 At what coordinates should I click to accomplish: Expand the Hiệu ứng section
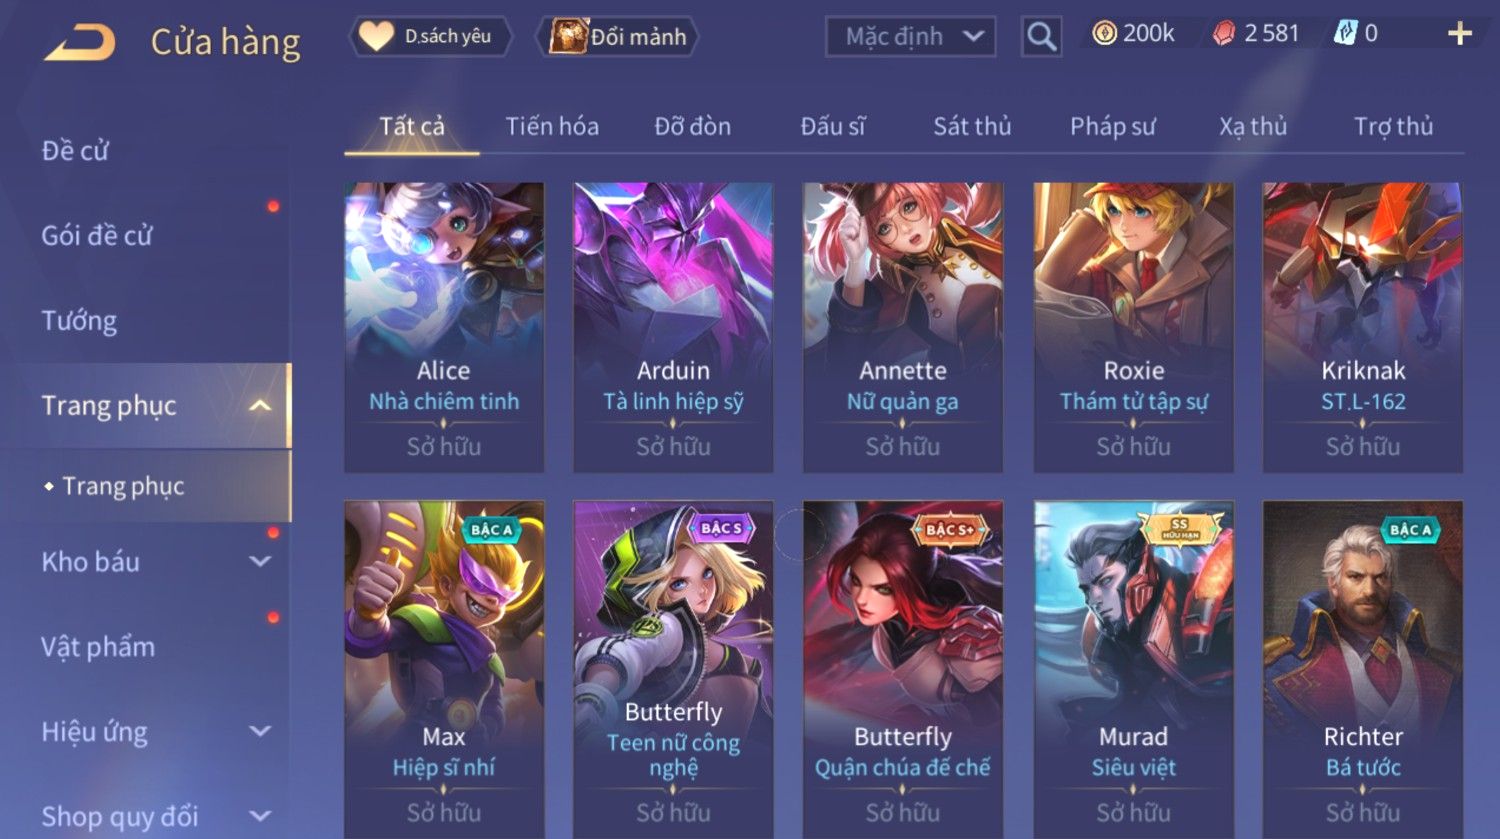click(260, 731)
